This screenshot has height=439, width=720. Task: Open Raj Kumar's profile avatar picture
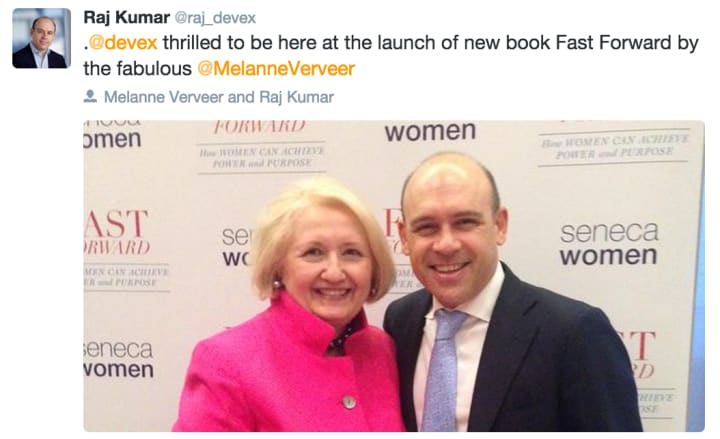pyautogui.click(x=41, y=38)
